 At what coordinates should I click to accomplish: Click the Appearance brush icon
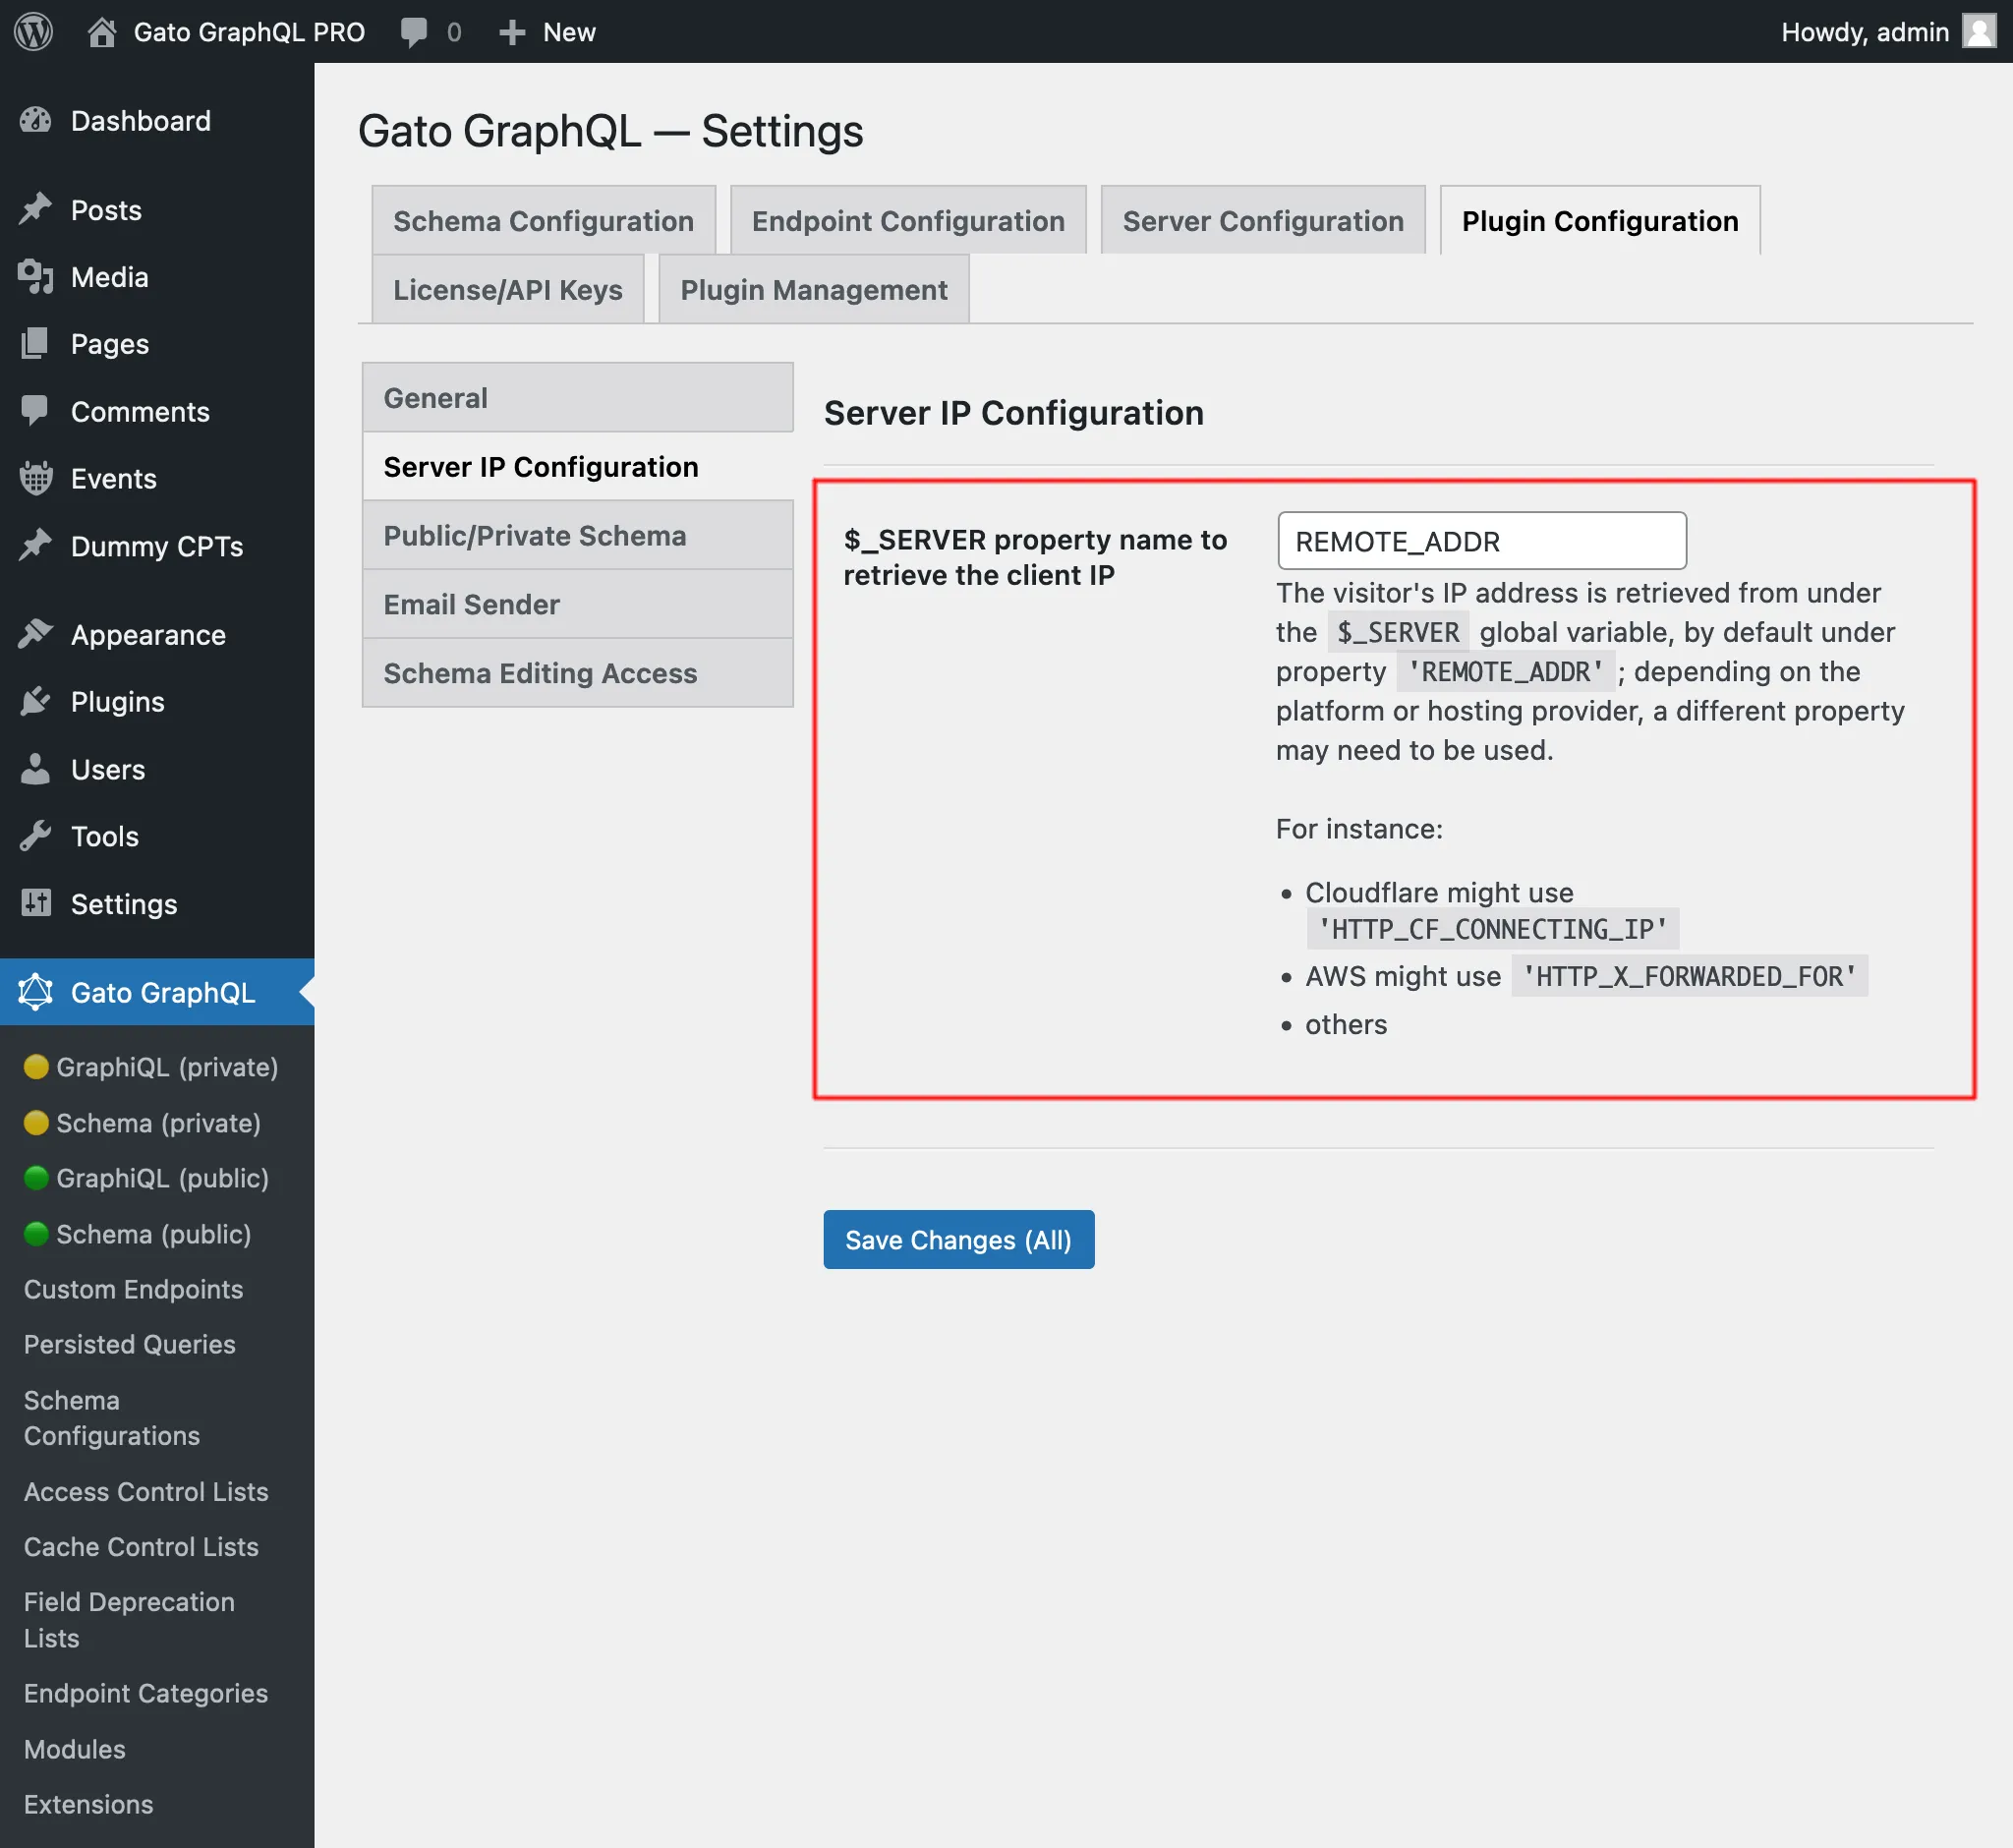[36, 634]
